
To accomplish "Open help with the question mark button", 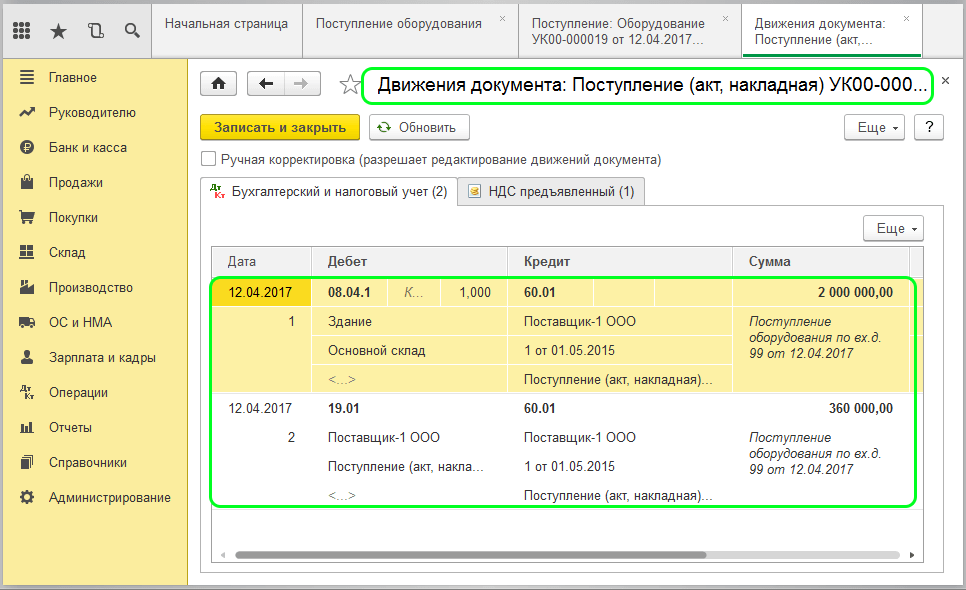I will point(929,127).
